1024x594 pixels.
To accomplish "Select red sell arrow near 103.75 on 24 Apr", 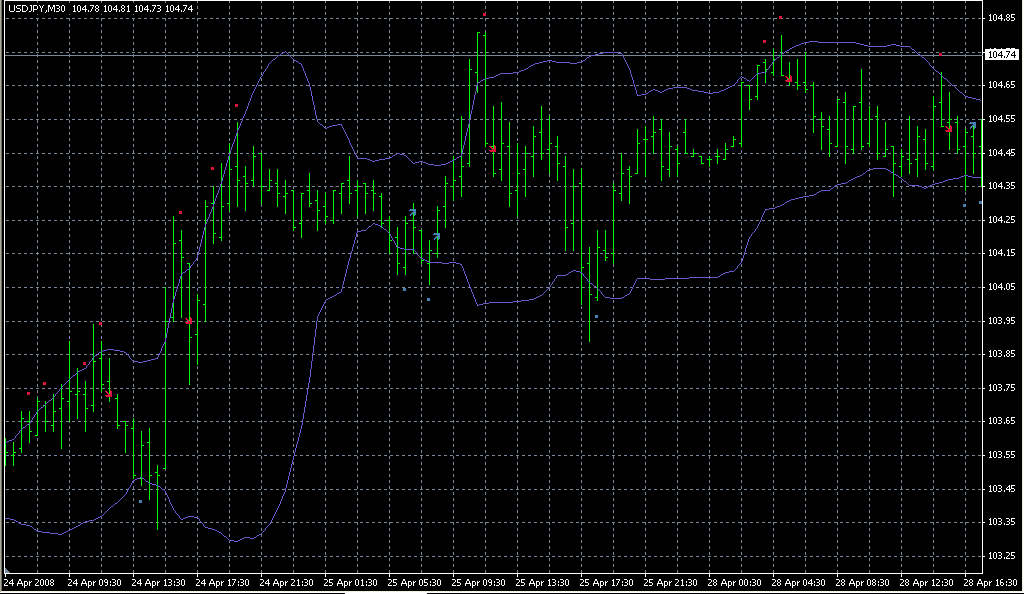I will (109, 394).
